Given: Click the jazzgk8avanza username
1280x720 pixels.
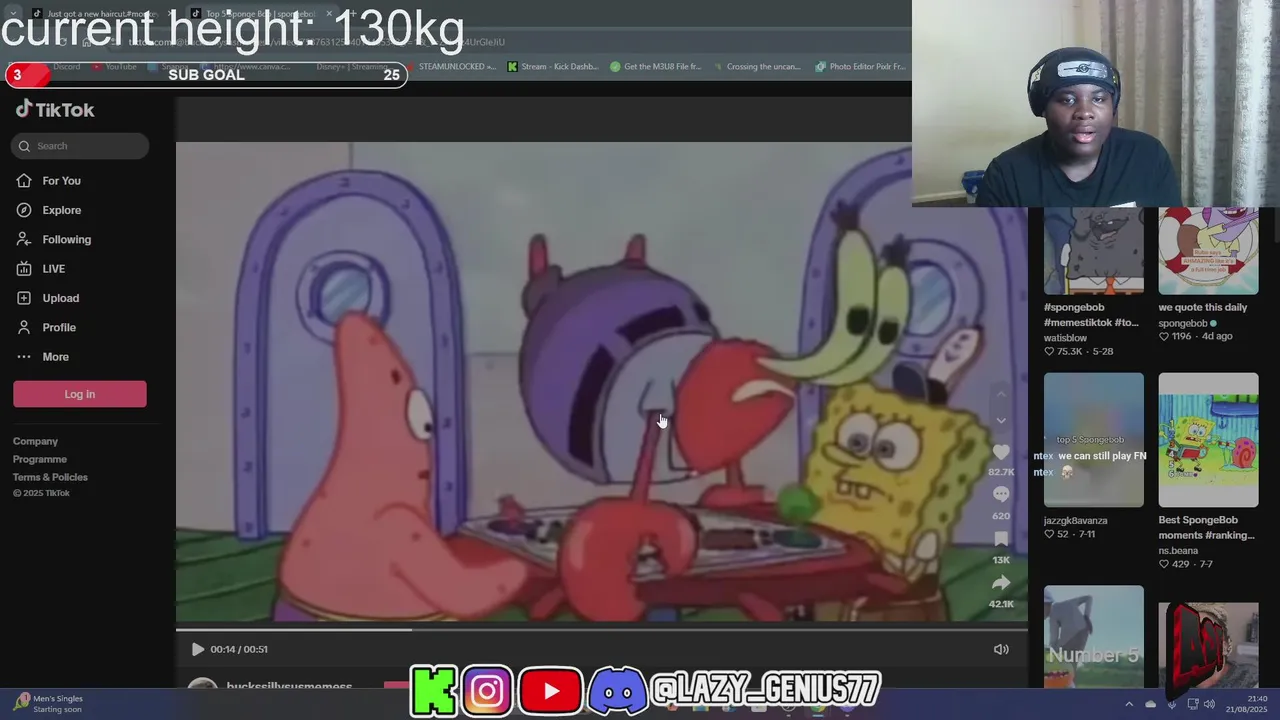Looking at the screenshot, I should 1076,521.
